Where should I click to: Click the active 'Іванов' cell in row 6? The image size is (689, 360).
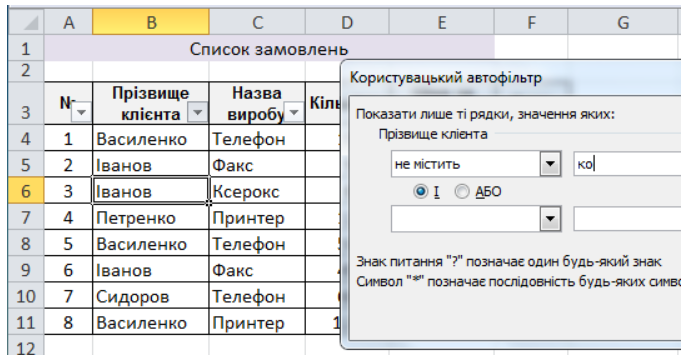pyautogui.click(x=151, y=191)
